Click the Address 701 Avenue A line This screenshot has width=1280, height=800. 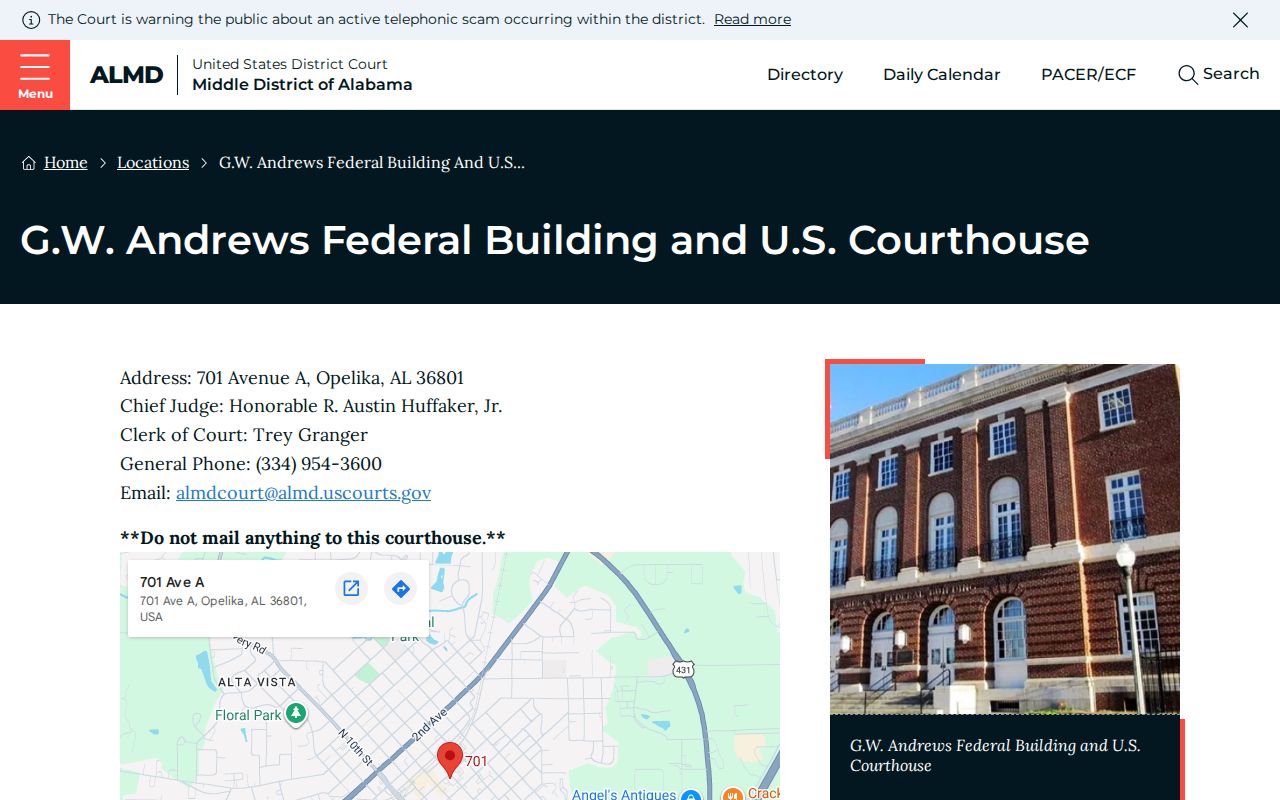(x=292, y=378)
